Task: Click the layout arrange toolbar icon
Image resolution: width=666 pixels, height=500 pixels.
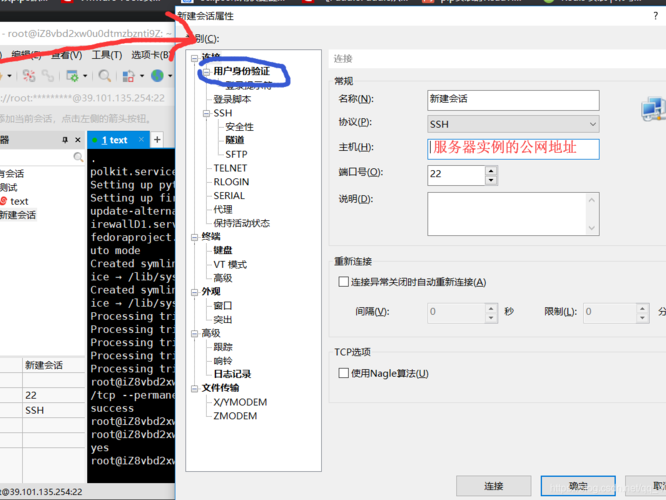Action: pos(128,76)
